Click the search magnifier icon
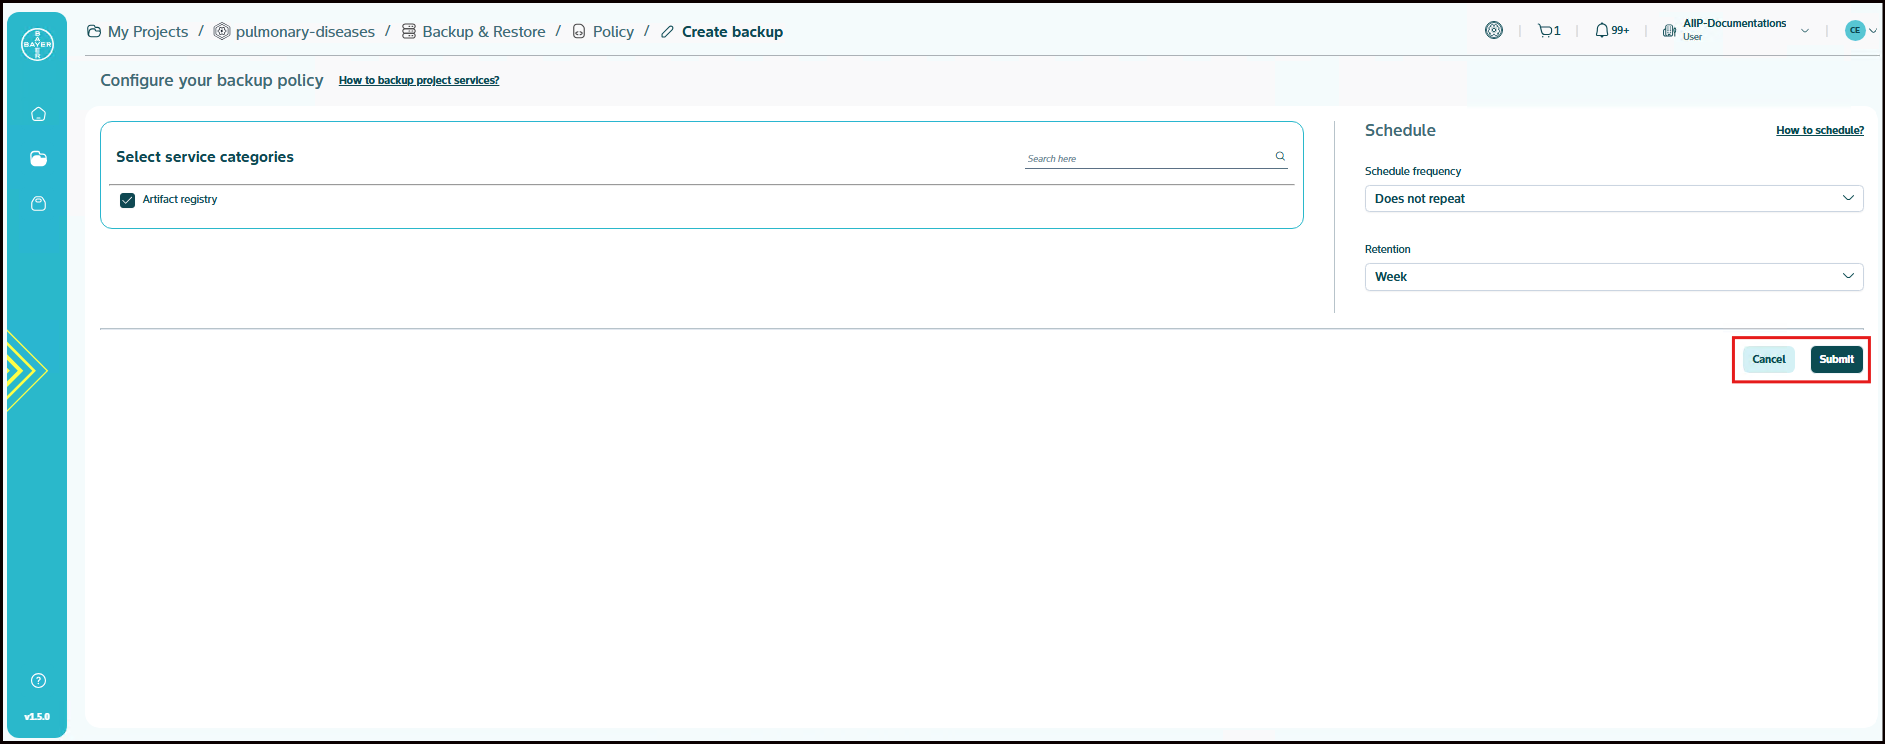 click(x=1280, y=156)
